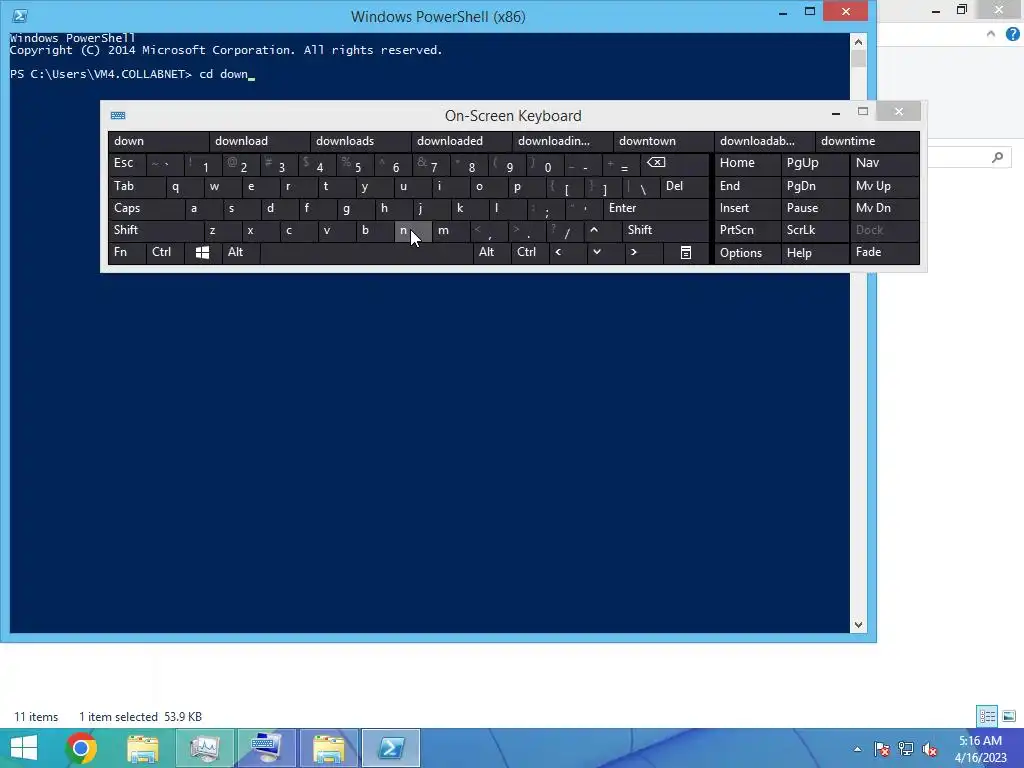Click the network tray icon
This screenshot has width=1024, height=768.
(x=906, y=749)
